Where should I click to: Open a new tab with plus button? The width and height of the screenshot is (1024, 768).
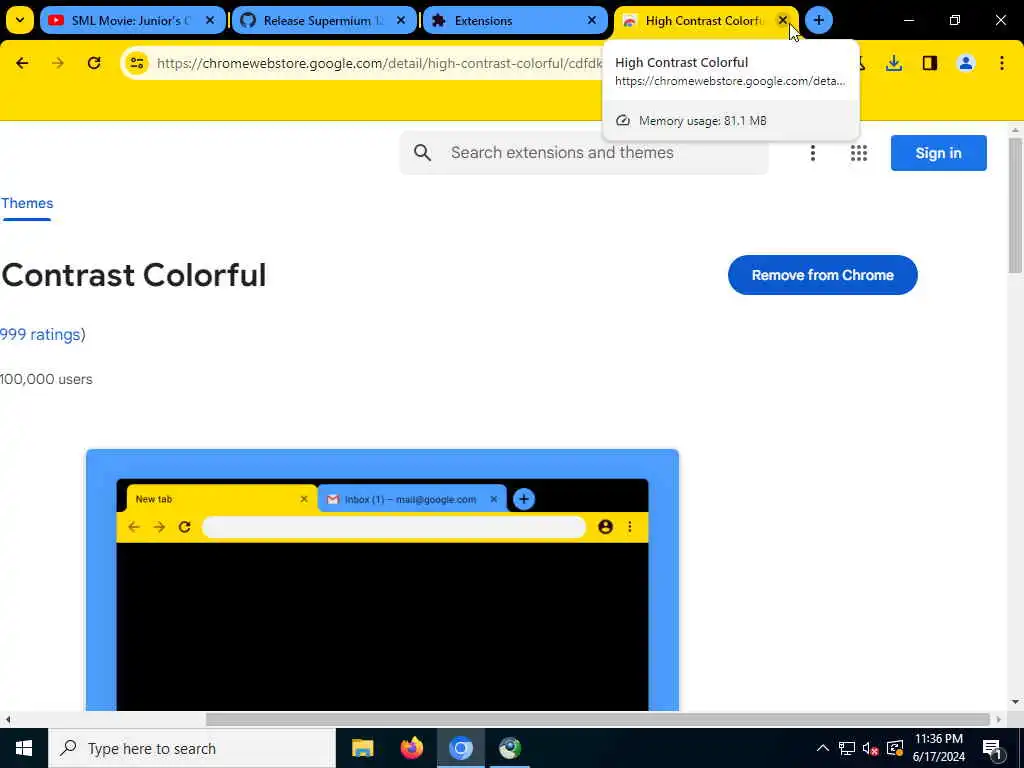819,20
